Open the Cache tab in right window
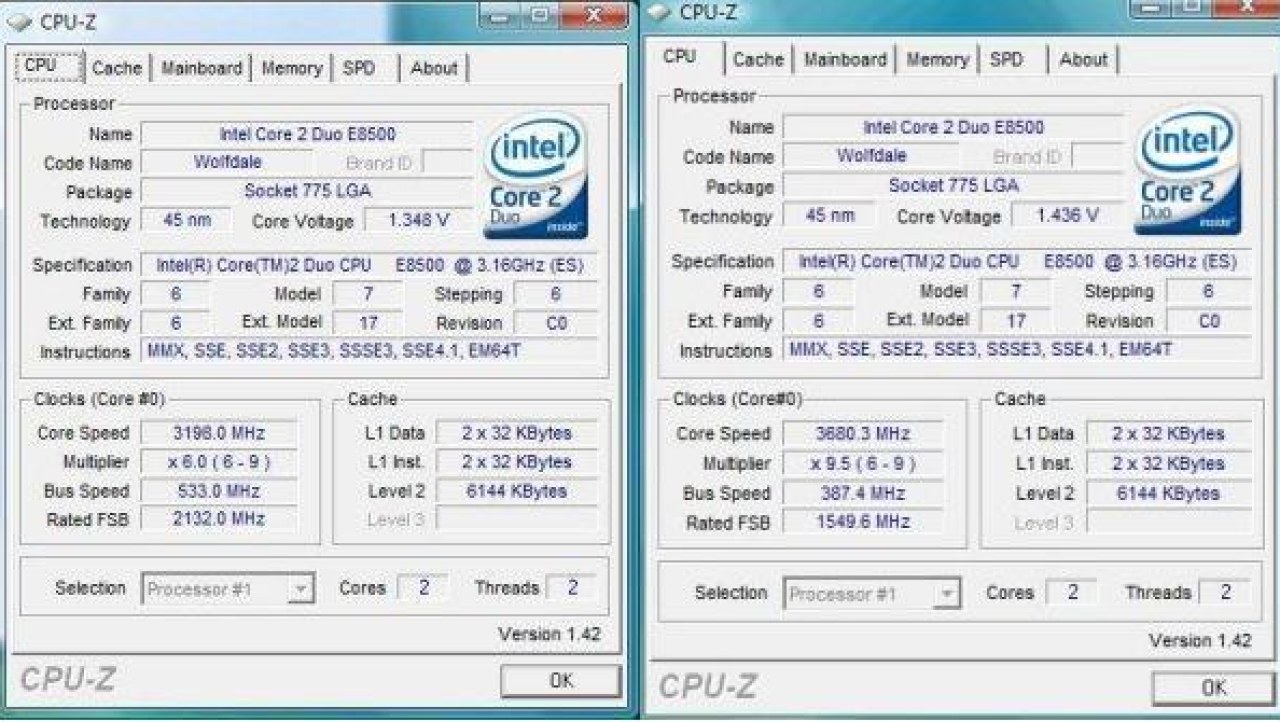1280x722 pixels. (x=758, y=59)
